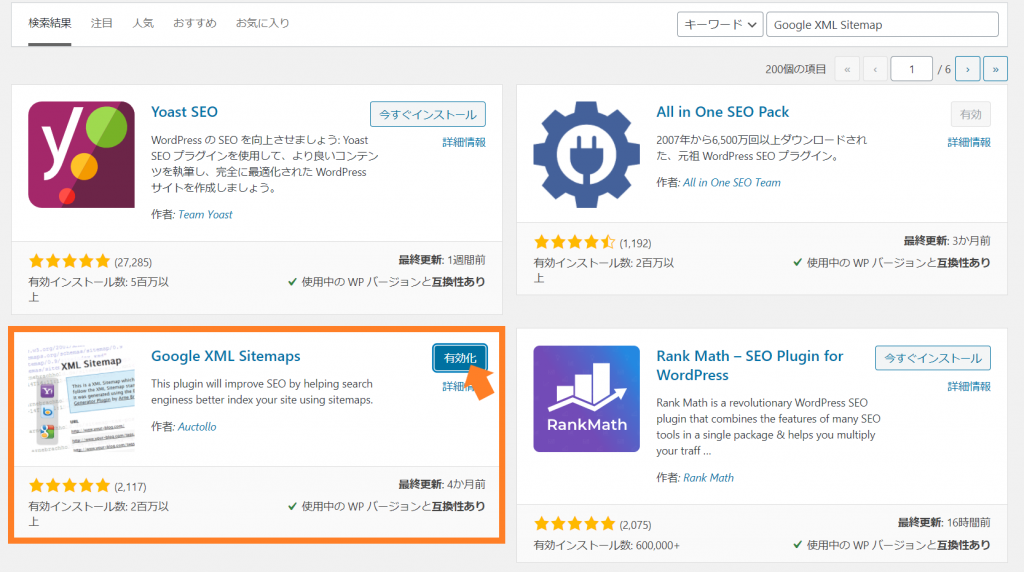
Task: Open 詳細情報 for Rank Math
Action: 969,387
